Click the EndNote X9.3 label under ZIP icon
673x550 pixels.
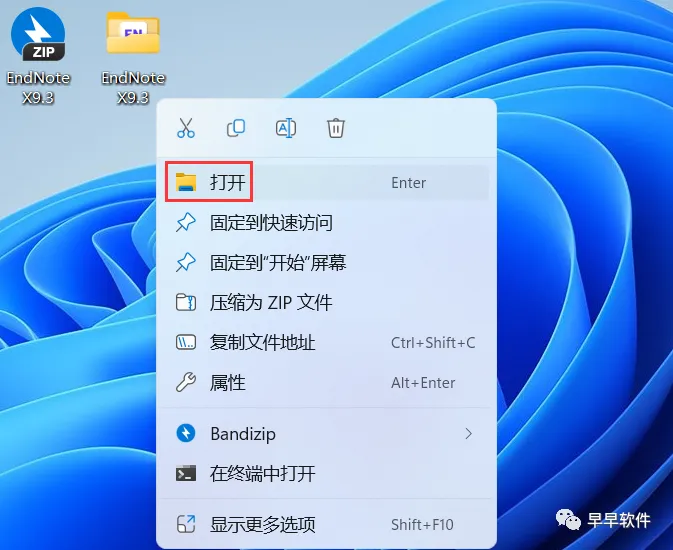38,88
